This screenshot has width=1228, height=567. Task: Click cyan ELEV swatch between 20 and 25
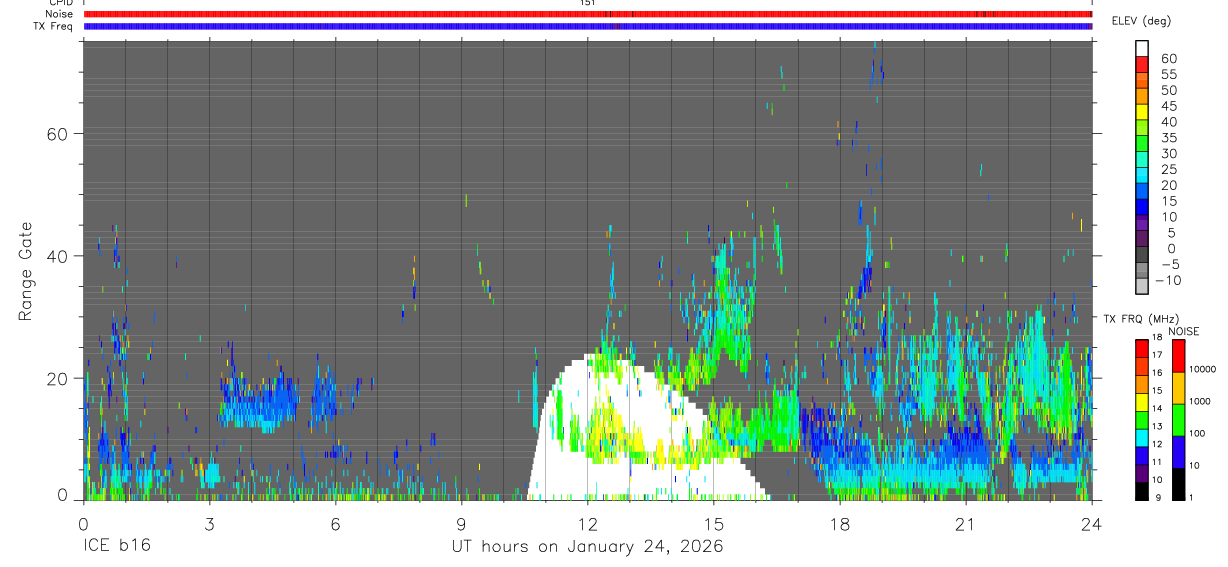pos(1142,177)
